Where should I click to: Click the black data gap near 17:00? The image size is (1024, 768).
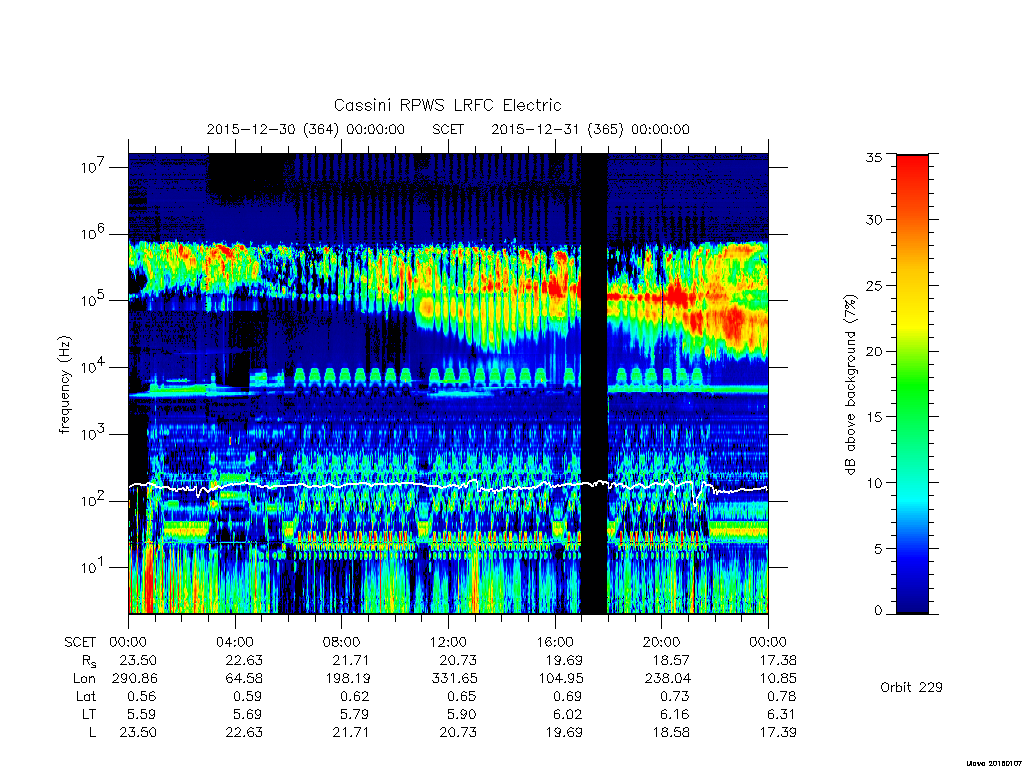tap(594, 384)
